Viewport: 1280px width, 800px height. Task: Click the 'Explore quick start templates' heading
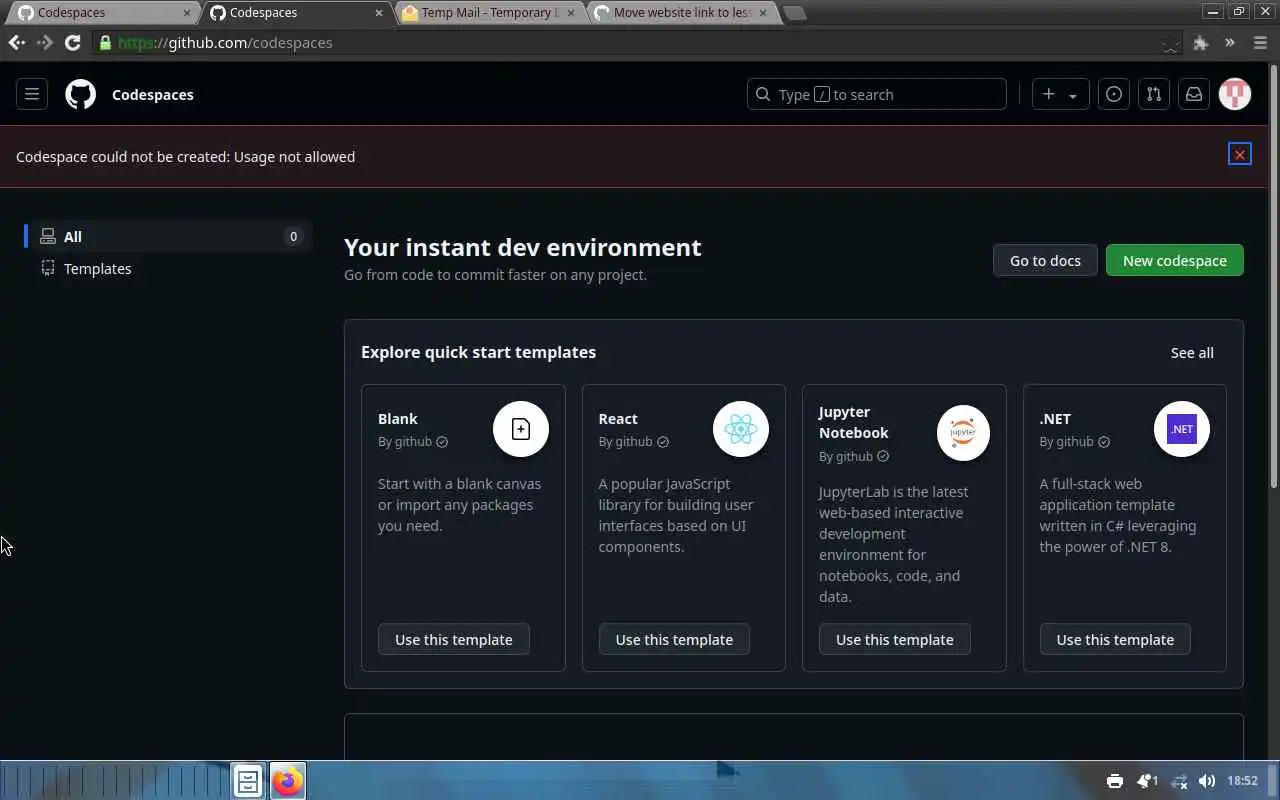478,352
